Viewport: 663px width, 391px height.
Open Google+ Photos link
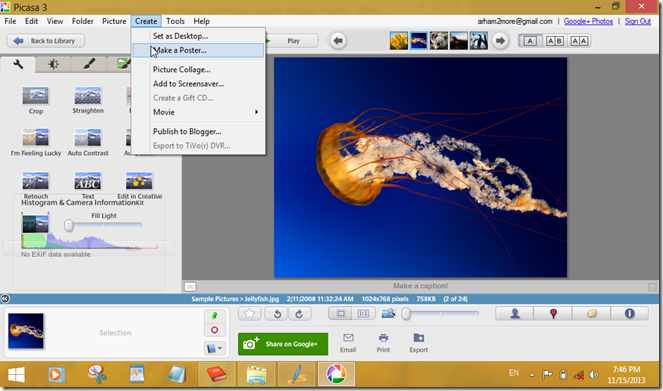[x=588, y=21]
